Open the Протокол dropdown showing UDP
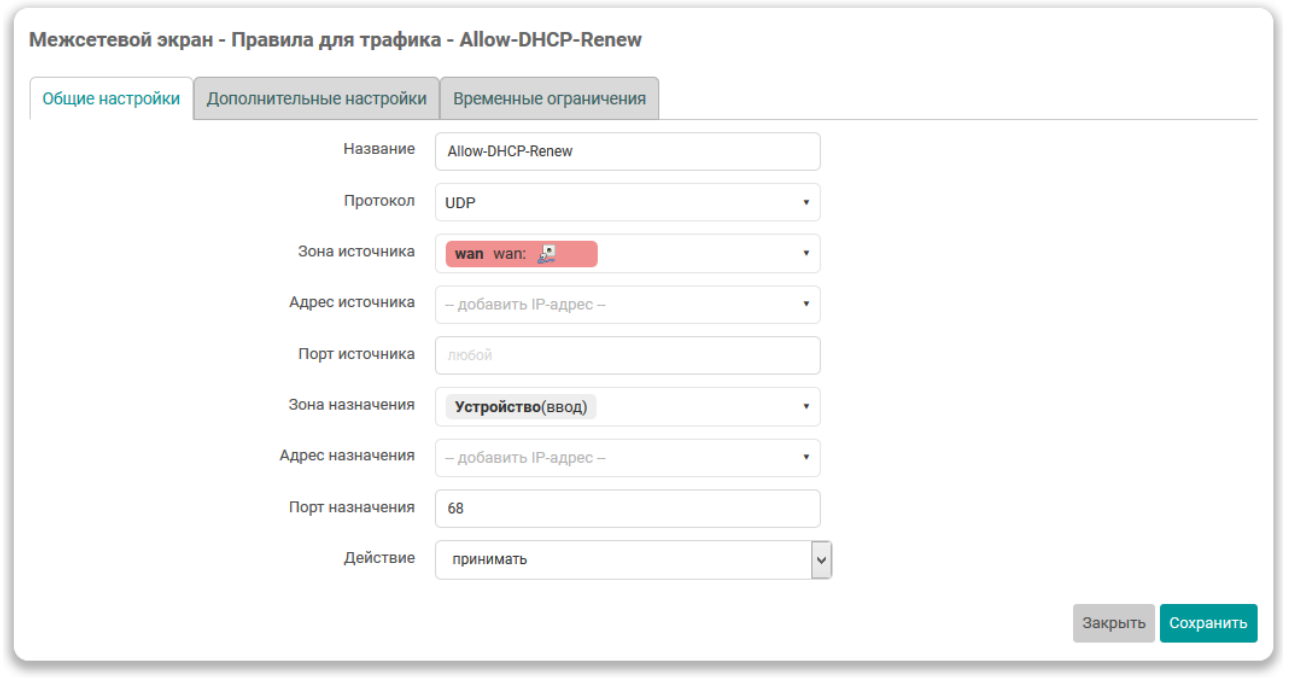The width and height of the screenshot is (1293, 678). 627,202
